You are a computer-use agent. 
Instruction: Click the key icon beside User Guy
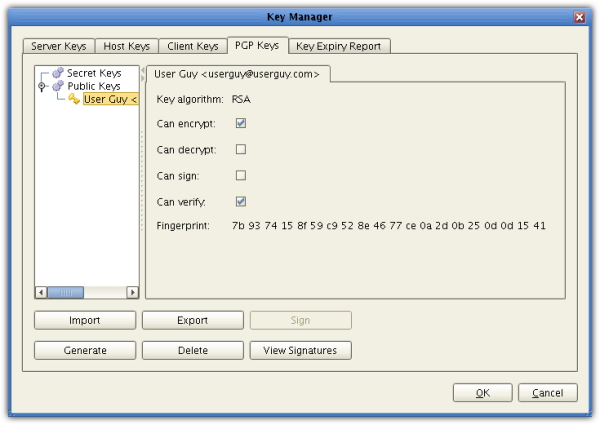click(74, 100)
